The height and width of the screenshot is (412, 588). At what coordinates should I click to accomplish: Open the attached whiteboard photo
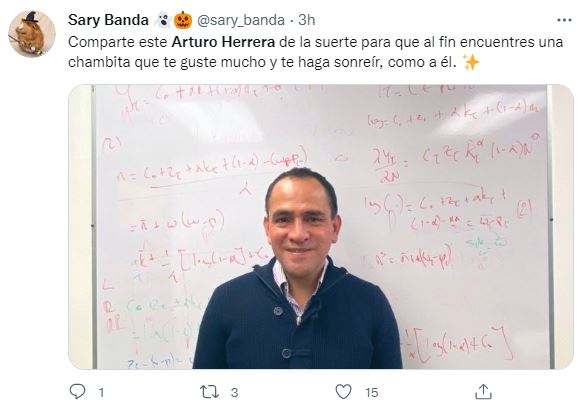[321, 227]
